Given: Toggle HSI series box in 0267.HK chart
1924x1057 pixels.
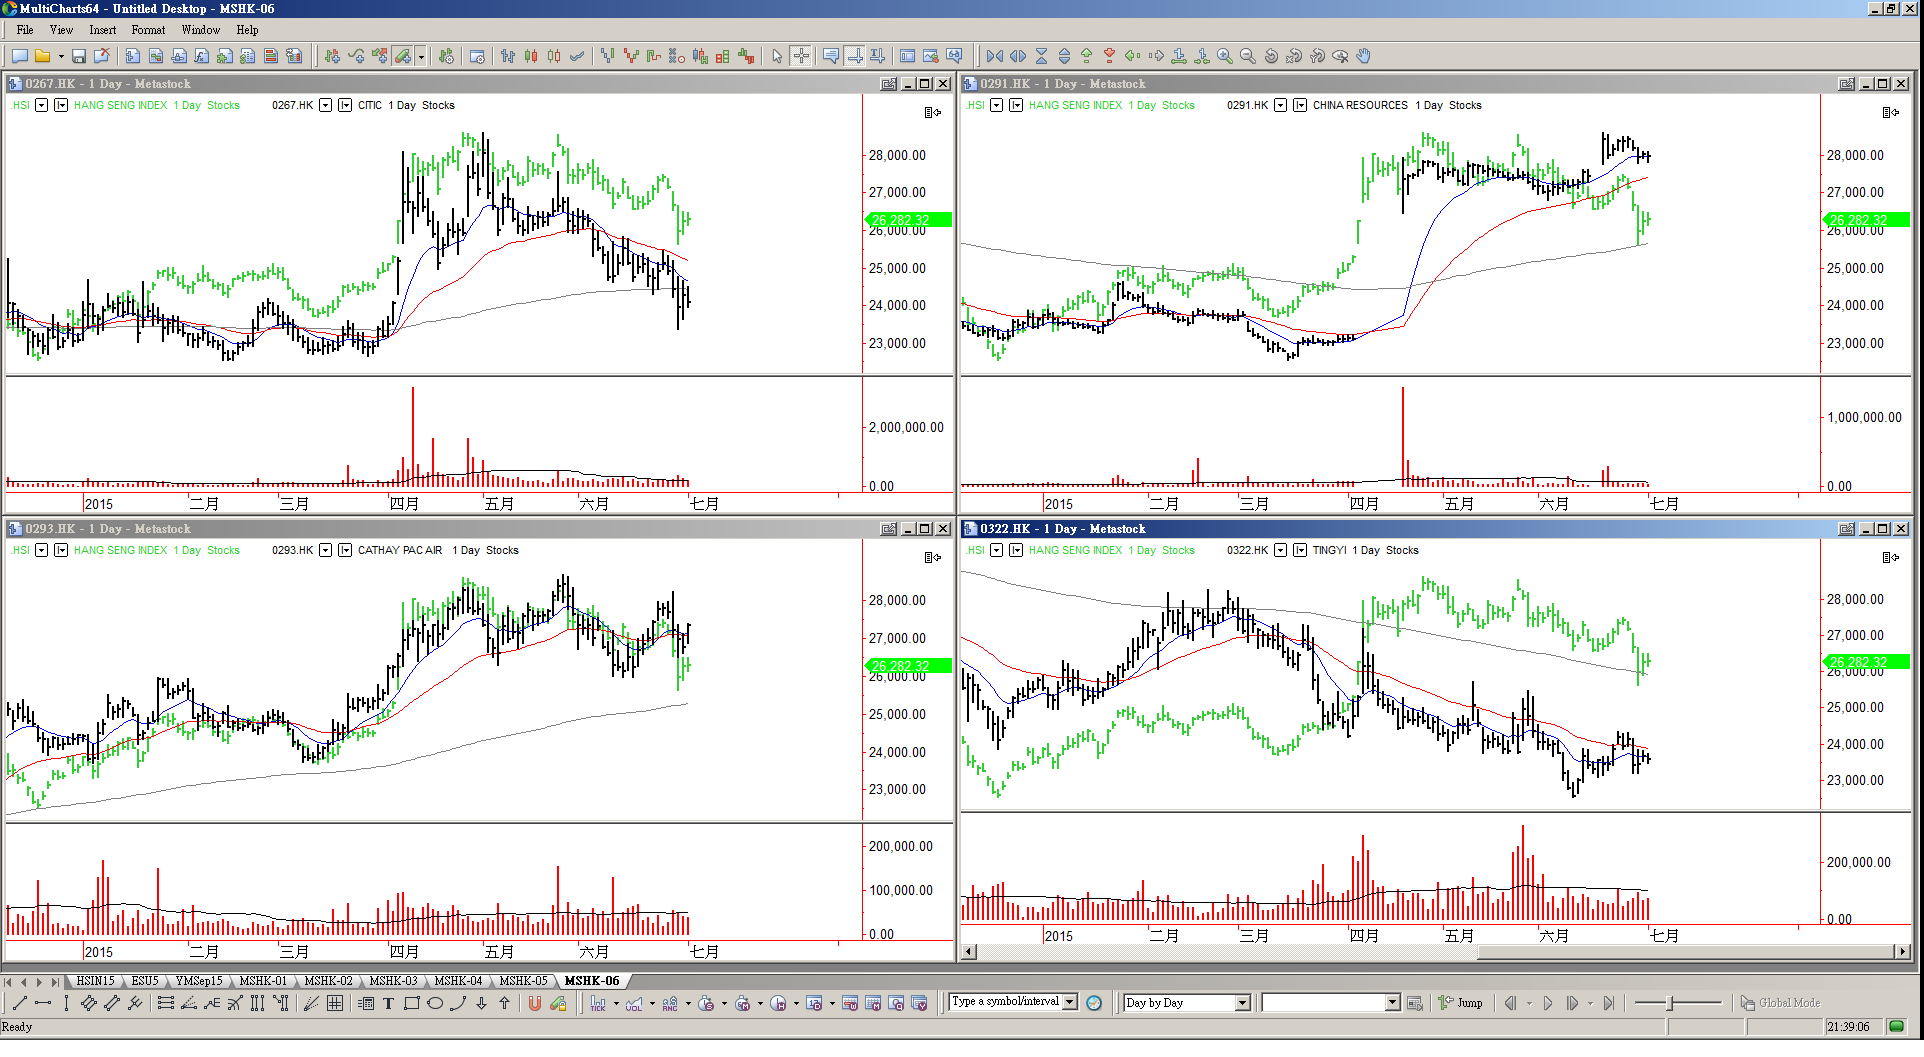Looking at the screenshot, I should 61,105.
